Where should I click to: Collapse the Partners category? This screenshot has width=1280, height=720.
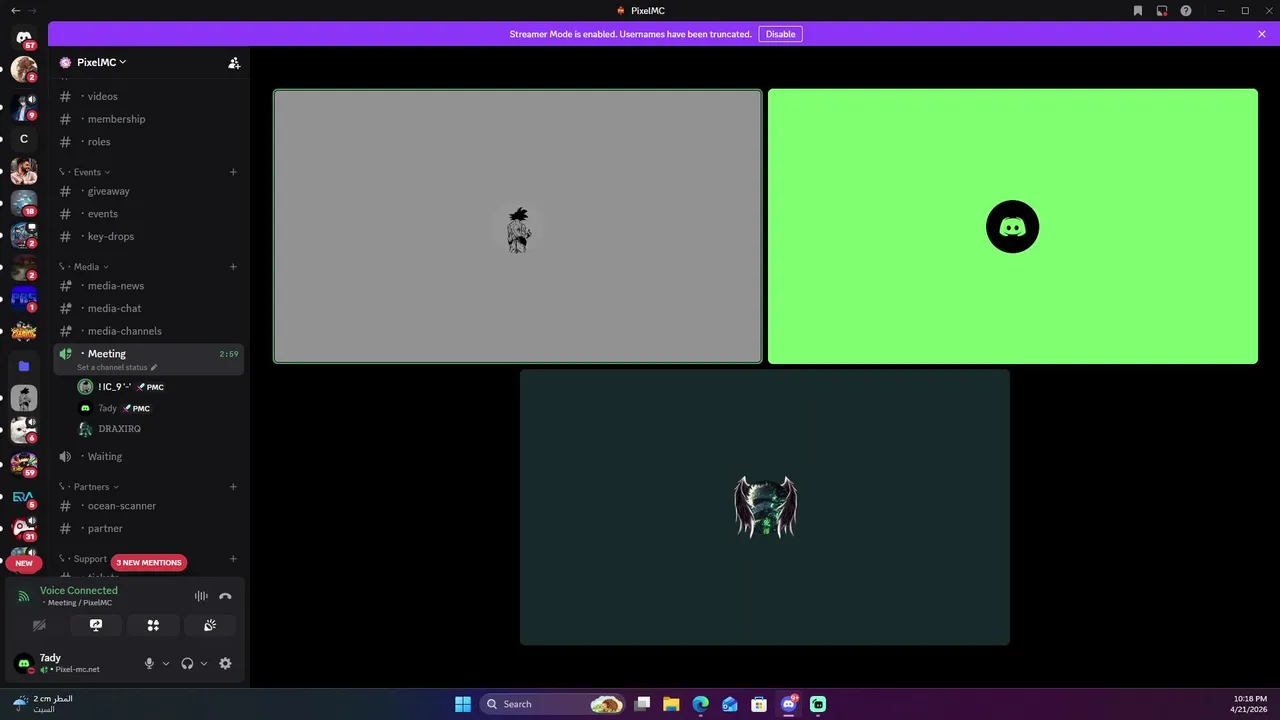coord(89,487)
